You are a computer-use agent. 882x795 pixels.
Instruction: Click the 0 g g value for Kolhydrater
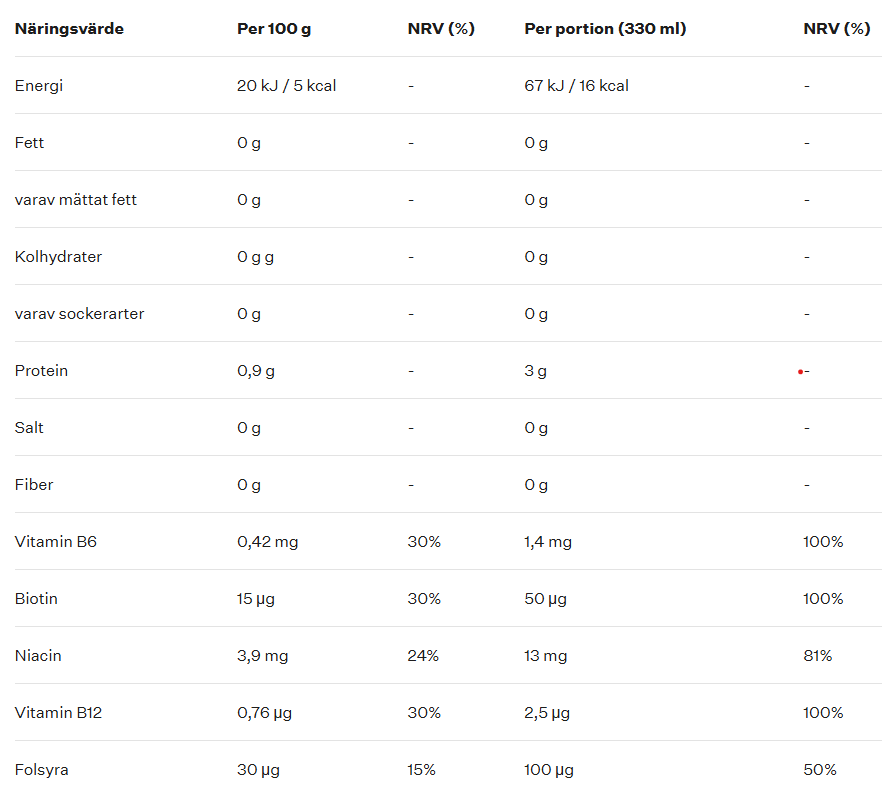pyautogui.click(x=255, y=257)
